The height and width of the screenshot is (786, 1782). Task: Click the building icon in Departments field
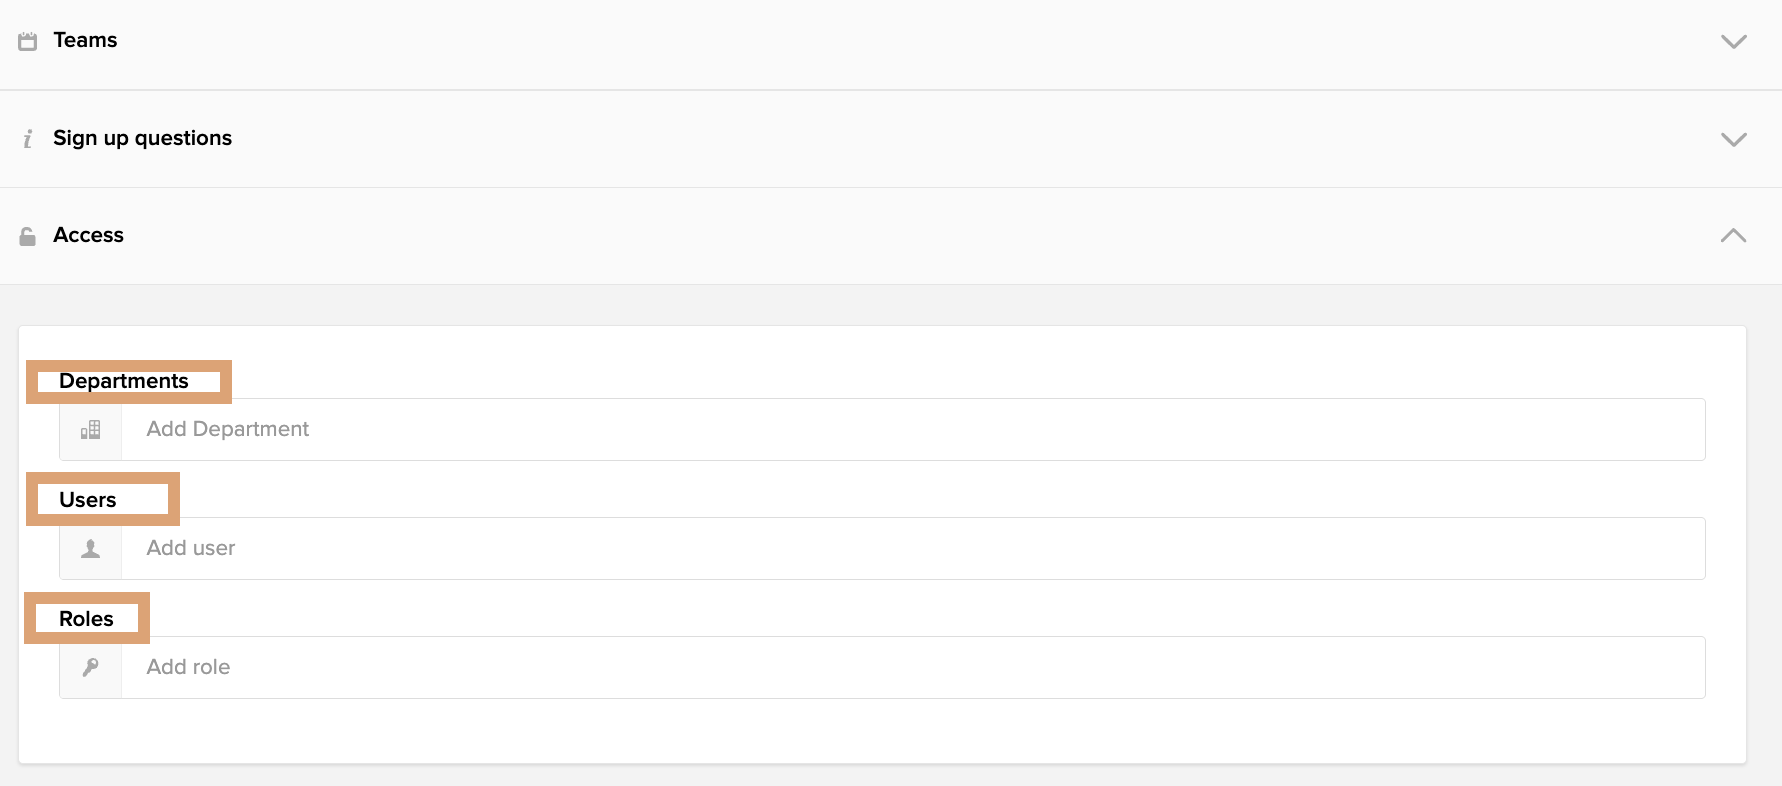(91, 430)
